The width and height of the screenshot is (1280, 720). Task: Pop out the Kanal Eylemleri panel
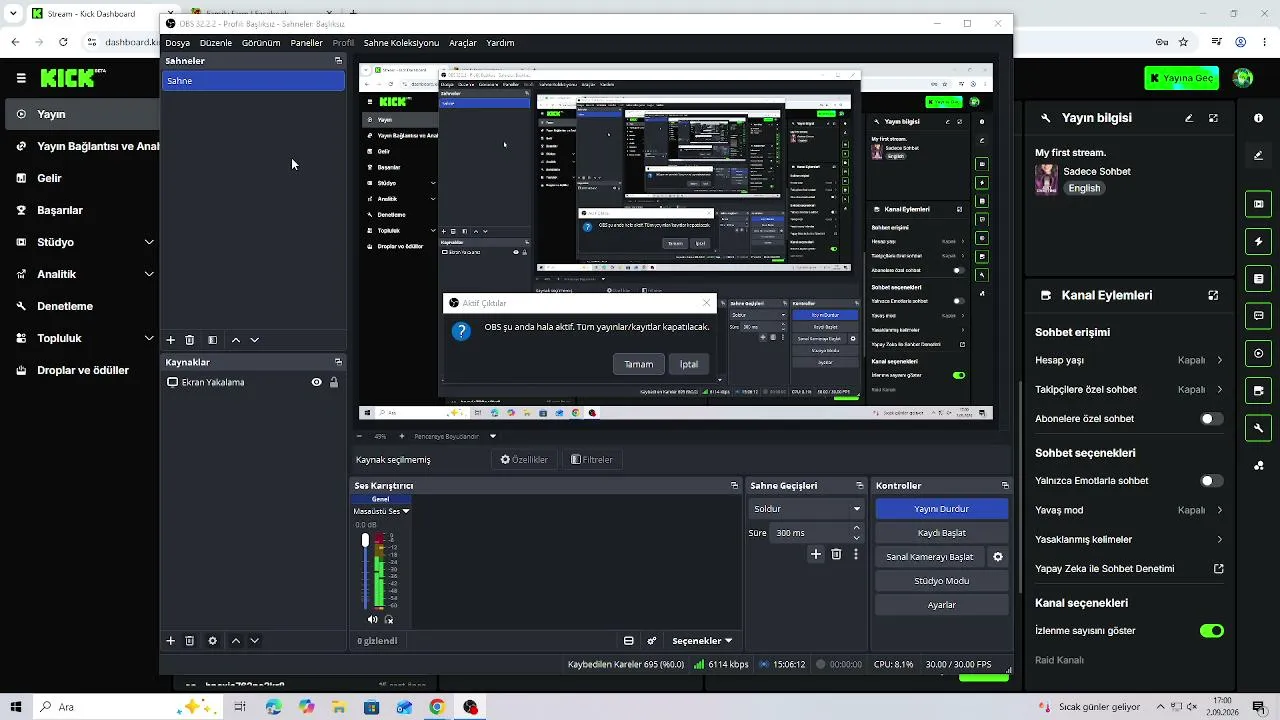pyautogui.click(x=1213, y=296)
